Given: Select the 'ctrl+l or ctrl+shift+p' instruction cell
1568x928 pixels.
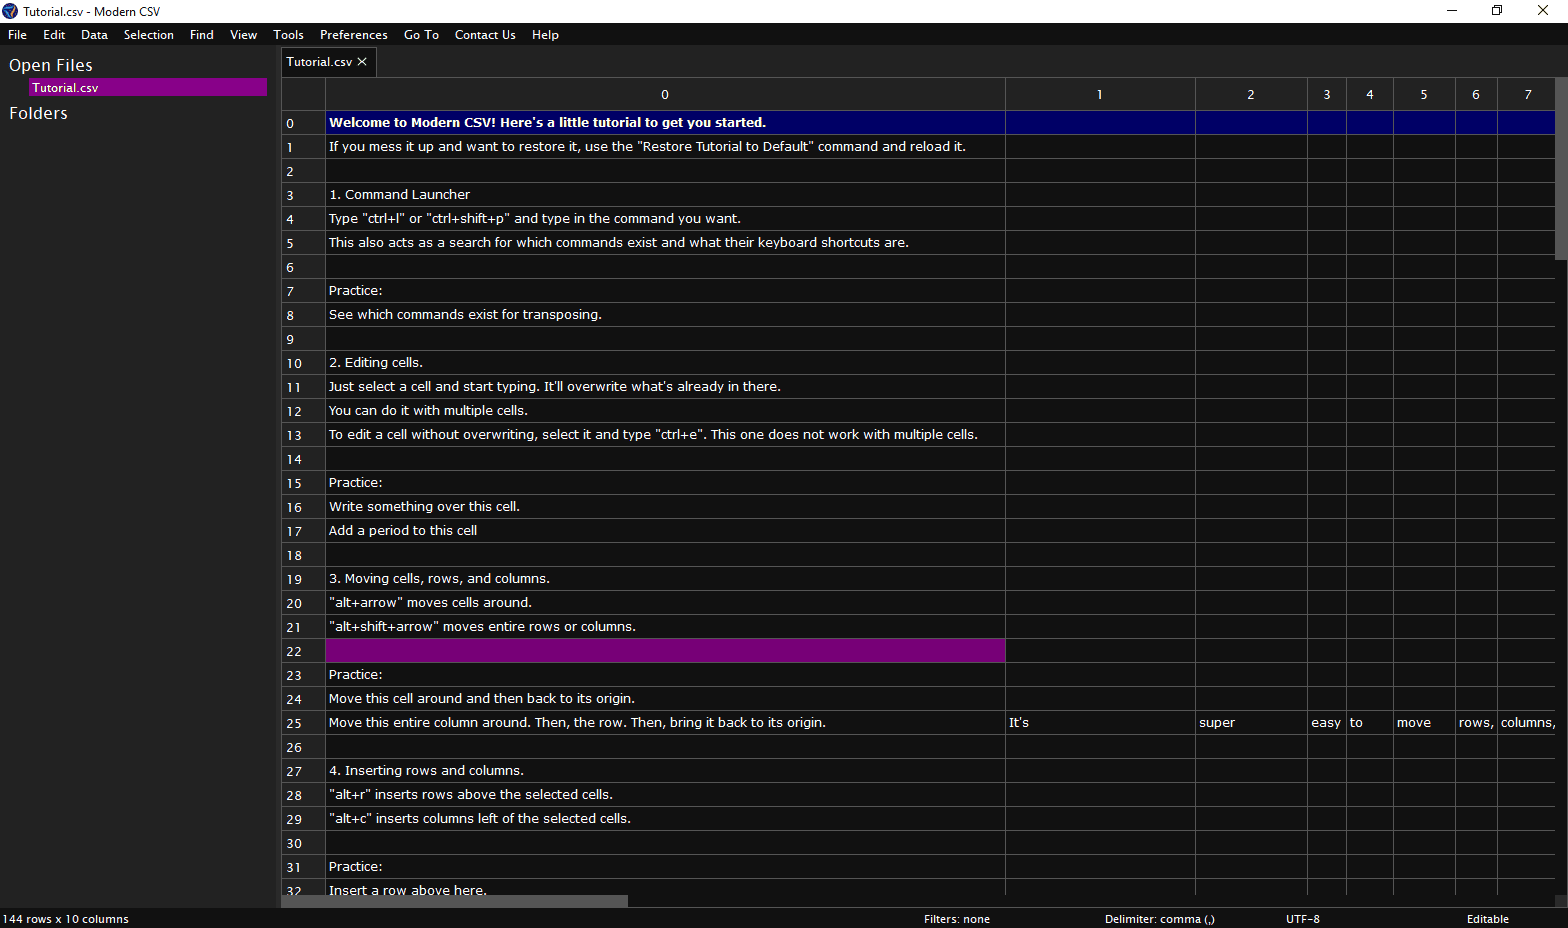Looking at the screenshot, I should tap(665, 219).
